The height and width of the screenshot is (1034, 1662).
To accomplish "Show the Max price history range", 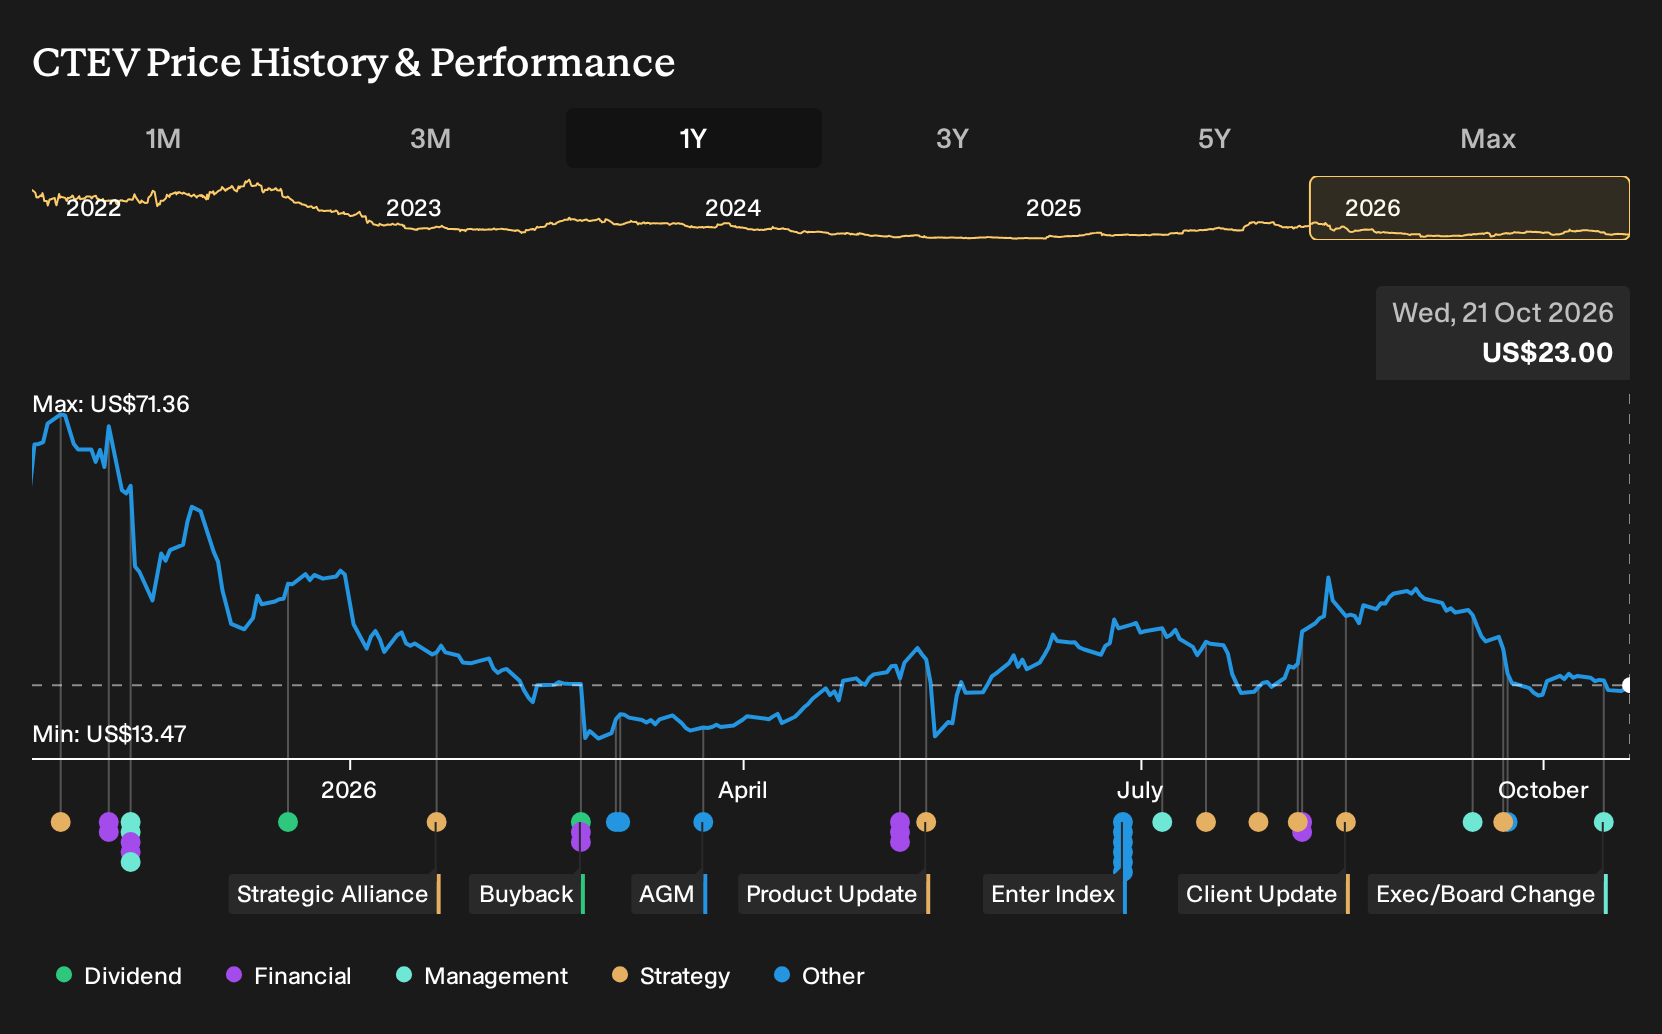I will 1488,138.
